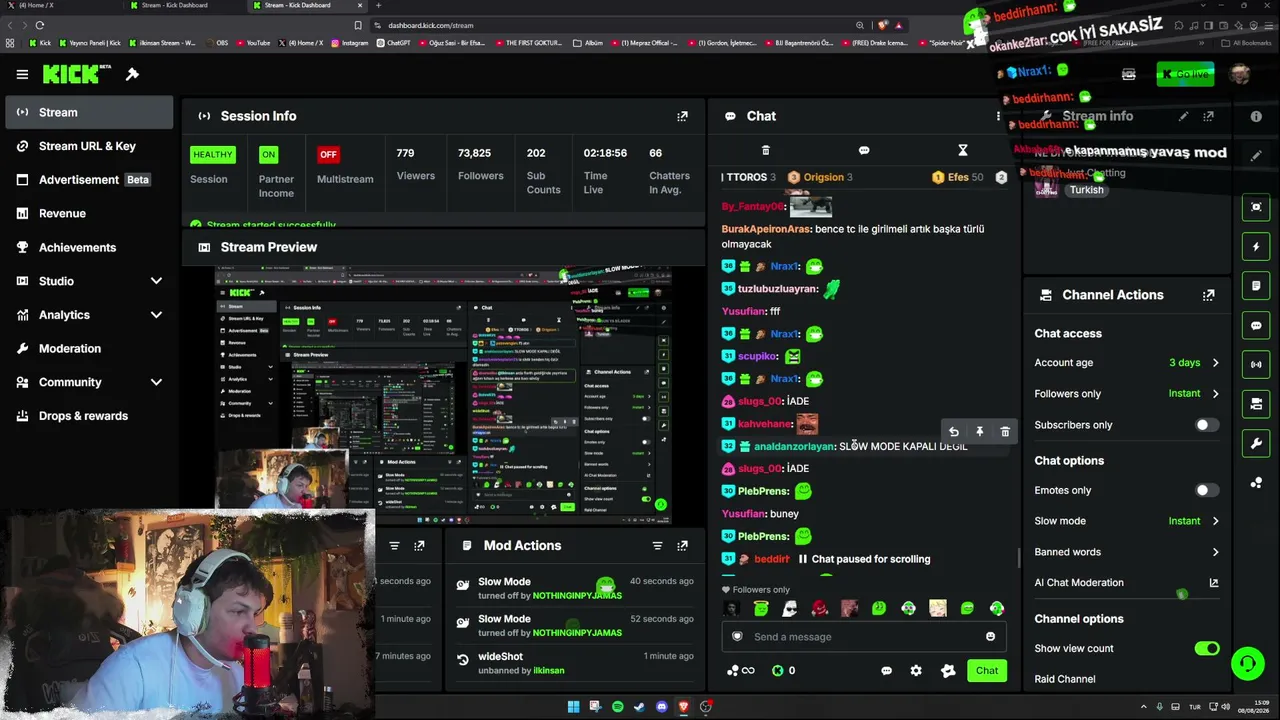The height and width of the screenshot is (720, 1280).
Task: Pop out the Stream info panel
Action: pyautogui.click(x=1209, y=116)
